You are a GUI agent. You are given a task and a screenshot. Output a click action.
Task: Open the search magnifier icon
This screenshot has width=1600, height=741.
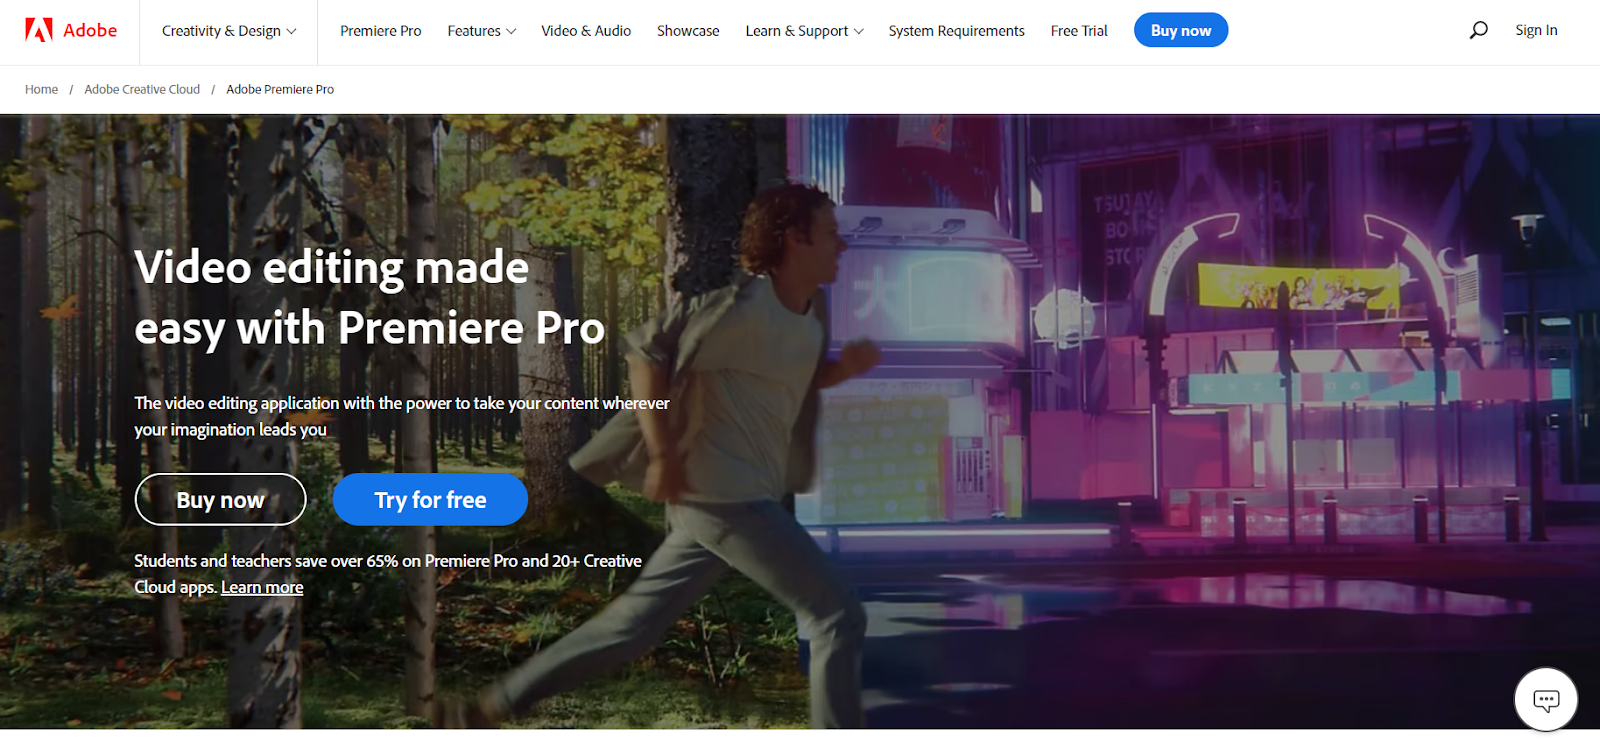click(1478, 30)
